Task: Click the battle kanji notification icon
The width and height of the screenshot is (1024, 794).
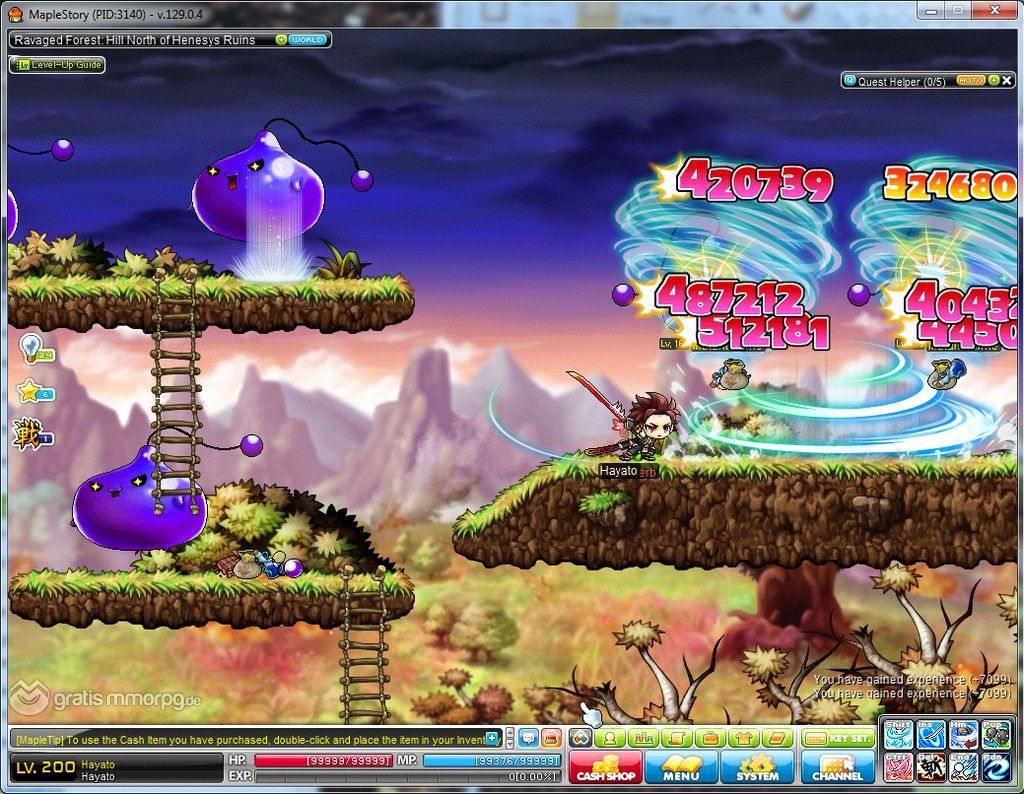Action: [28, 433]
